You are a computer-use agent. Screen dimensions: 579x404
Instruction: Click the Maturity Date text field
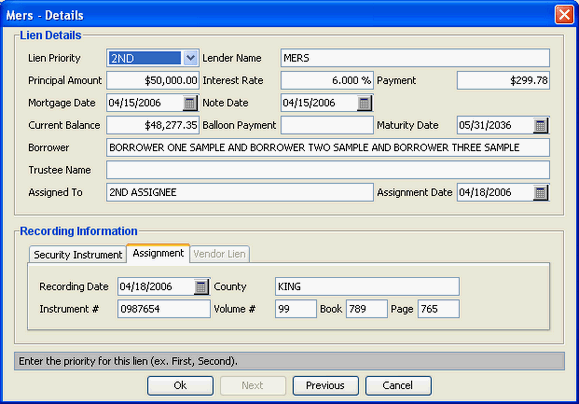point(496,126)
